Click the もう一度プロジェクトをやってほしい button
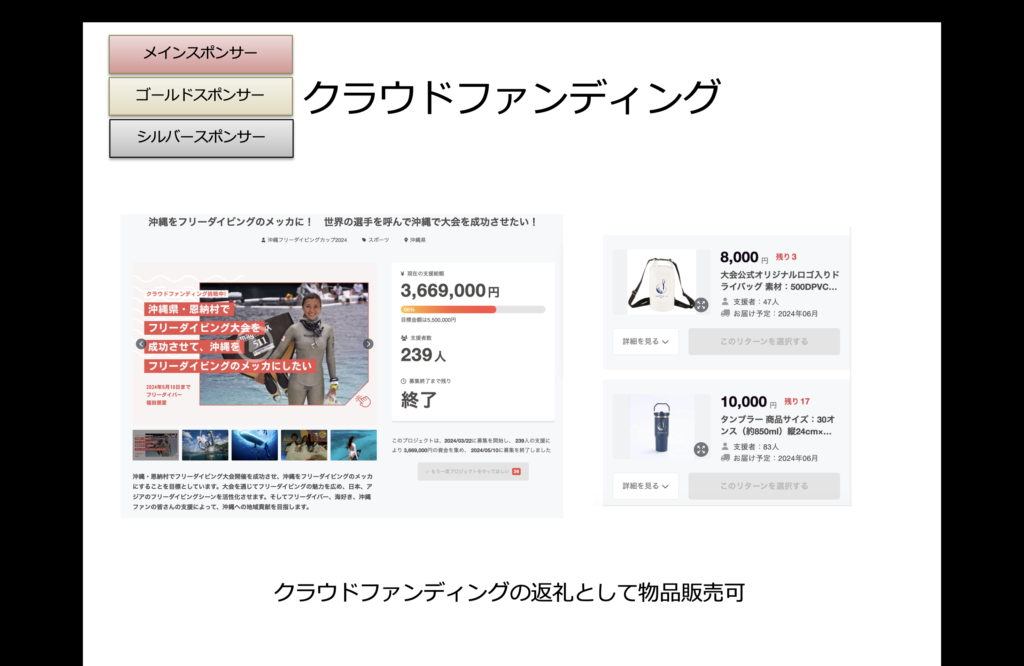 (x=472, y=471)
